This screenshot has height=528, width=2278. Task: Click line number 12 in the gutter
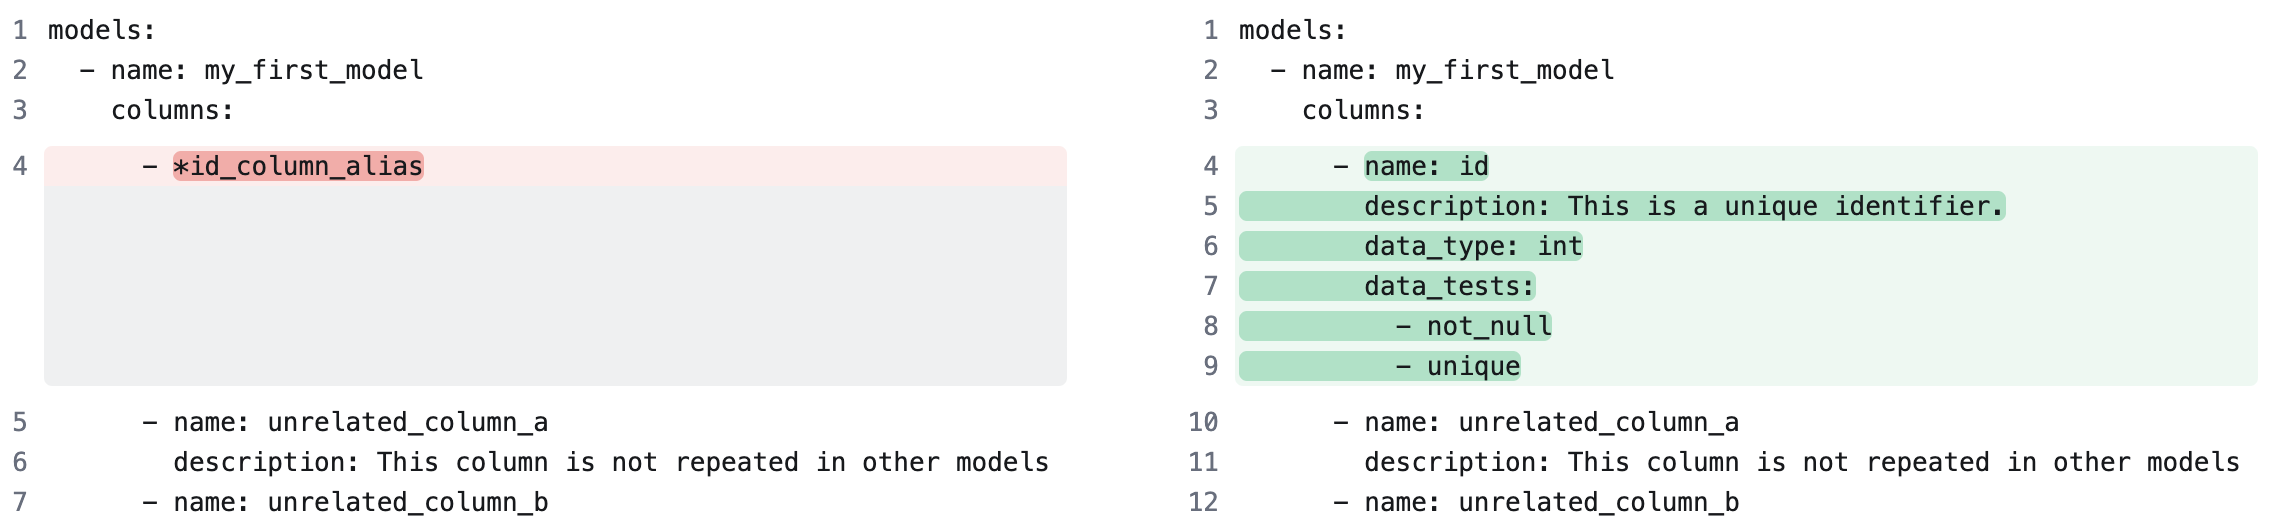click(1203, 502)
